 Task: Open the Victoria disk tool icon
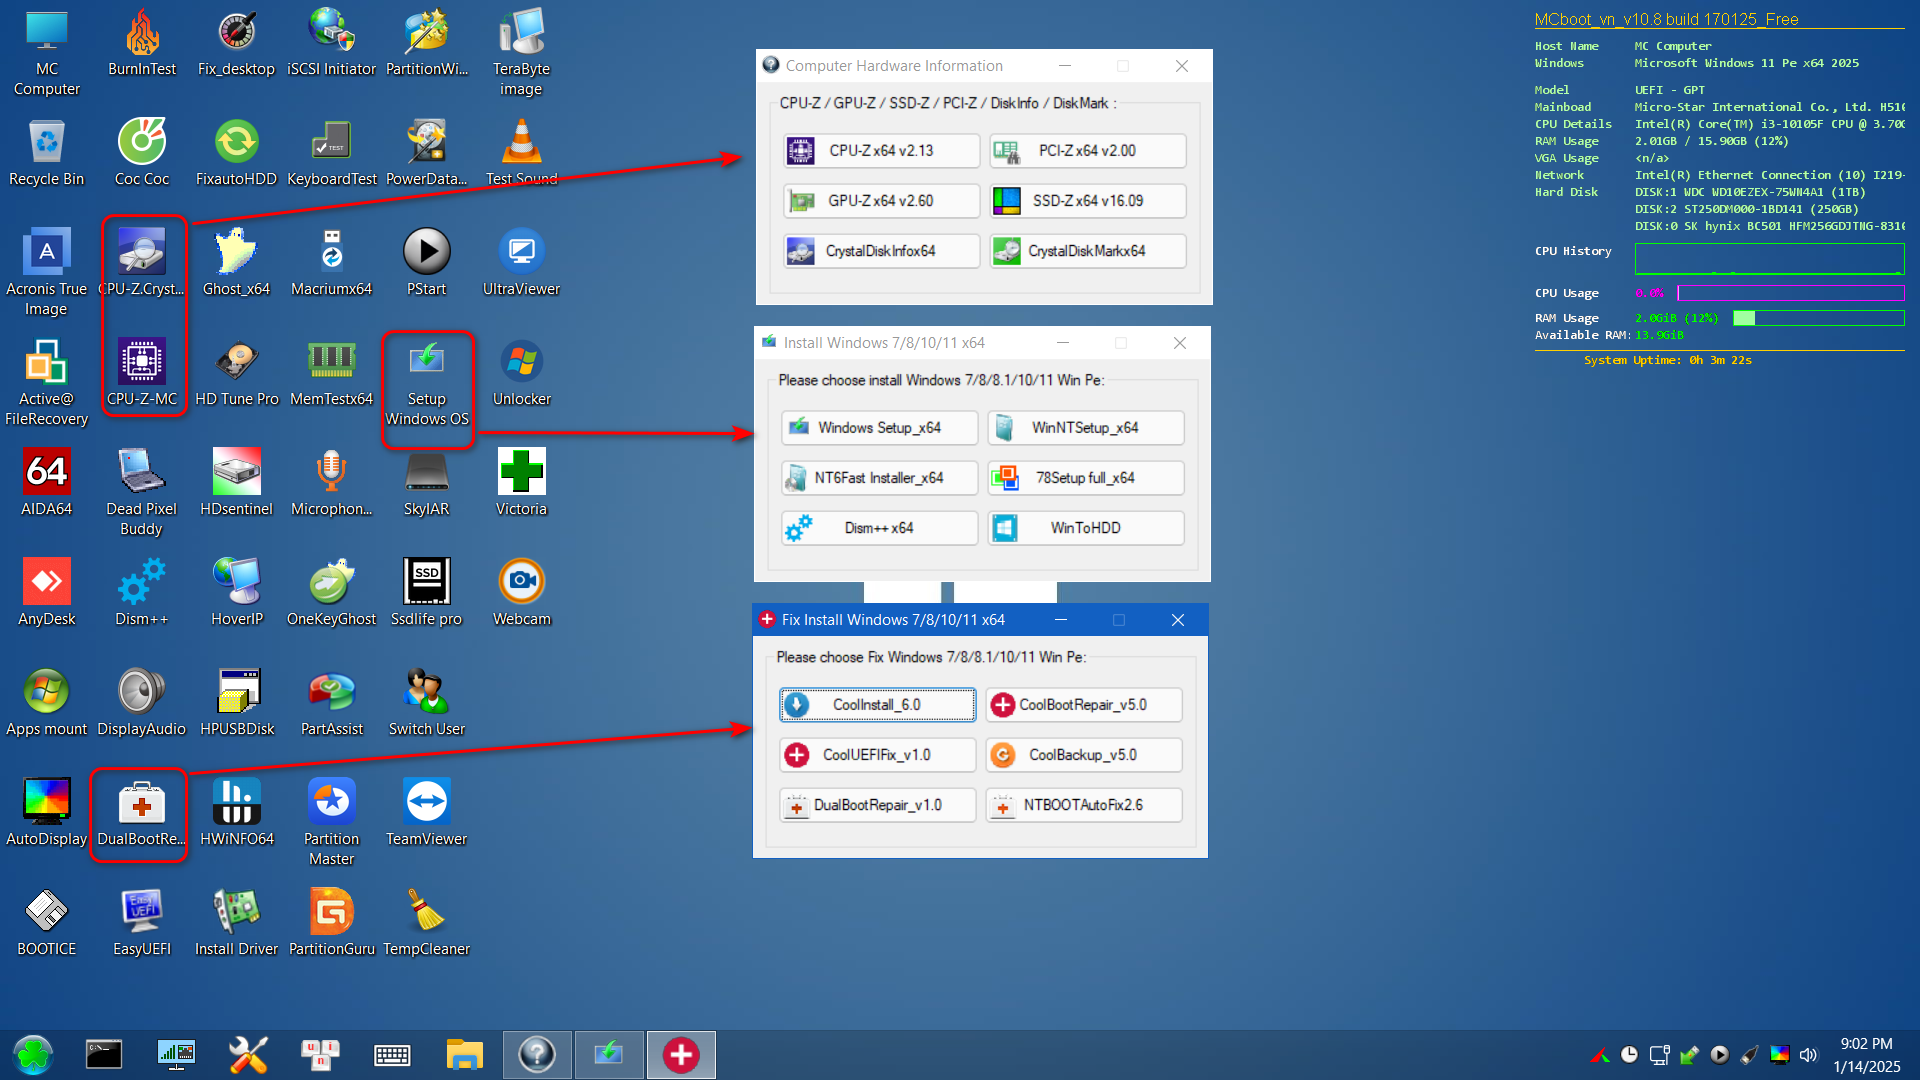point(521,472)
